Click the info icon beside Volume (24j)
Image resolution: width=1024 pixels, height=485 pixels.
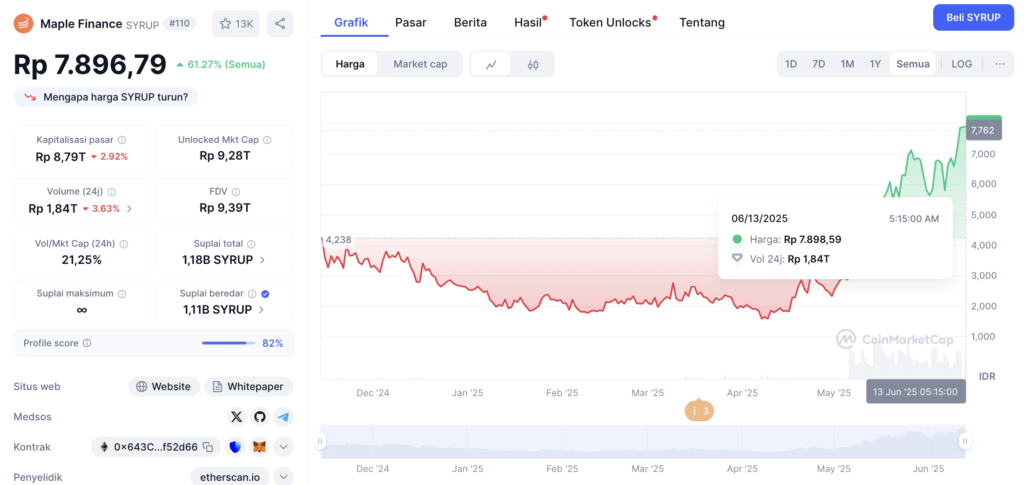coord(112,192)
